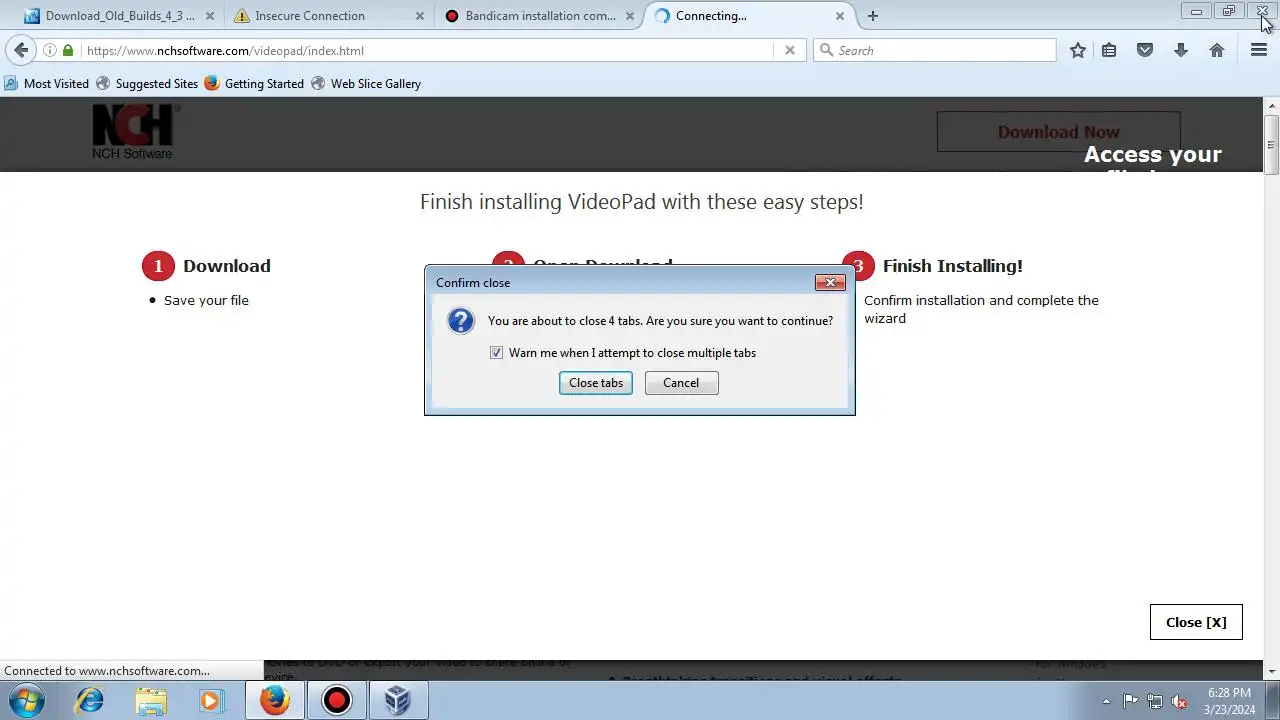The width and height of the screenshot is (1280, 720).
Task: Open Action Center flag icon
Action: pos(1130,701)
